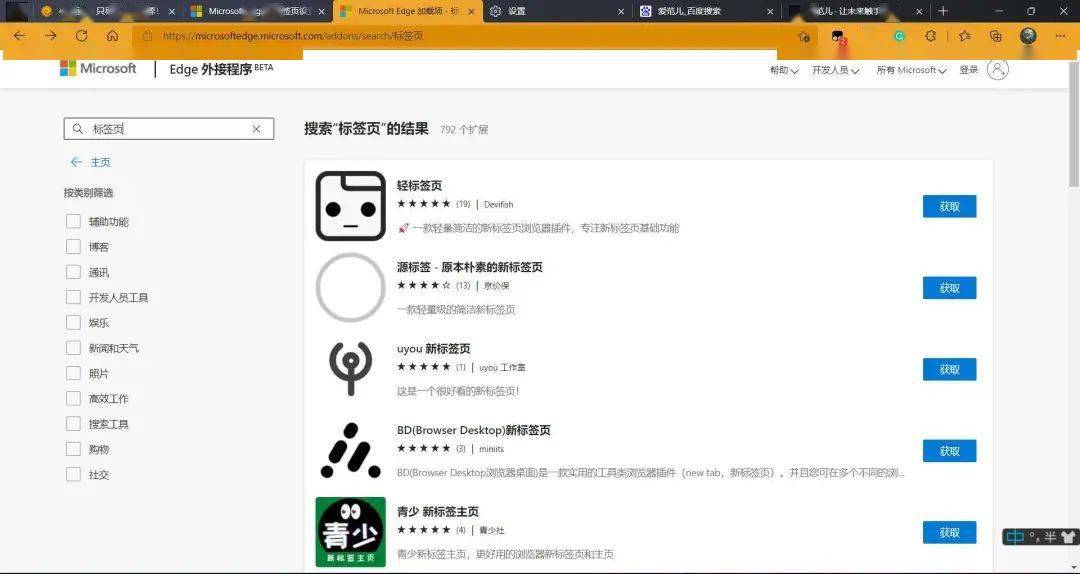Viewport: 1080px width, 574px height.
Task: Check the 社交 category filter
Action: pos(73,474)
